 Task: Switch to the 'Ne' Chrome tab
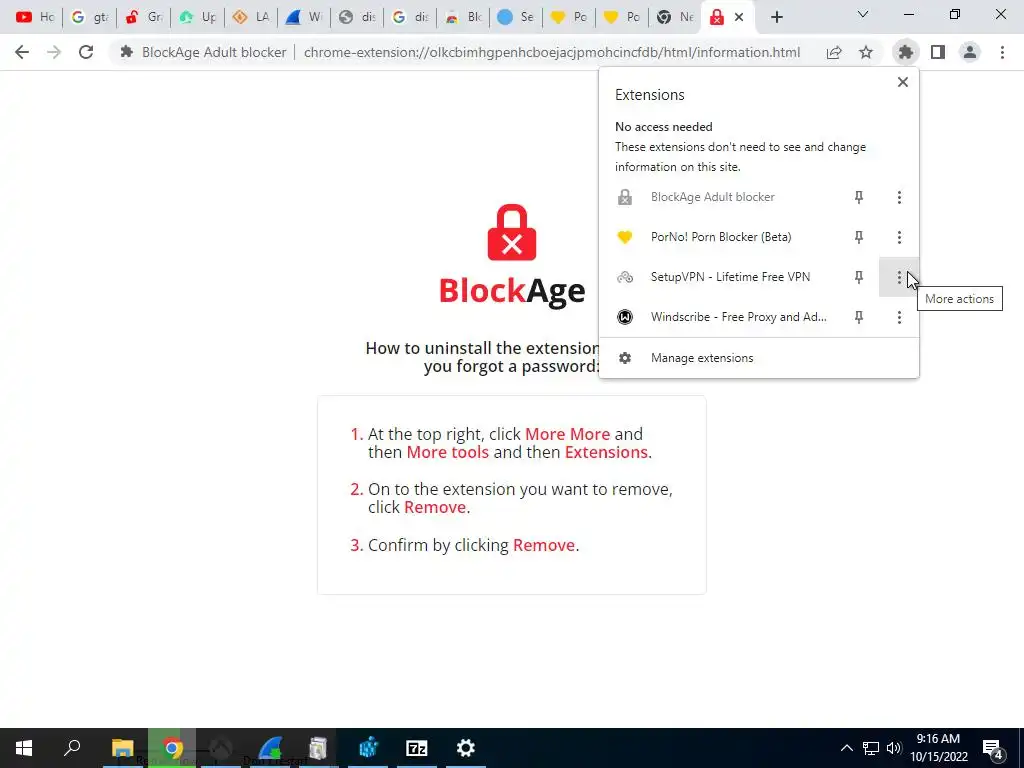675,17
